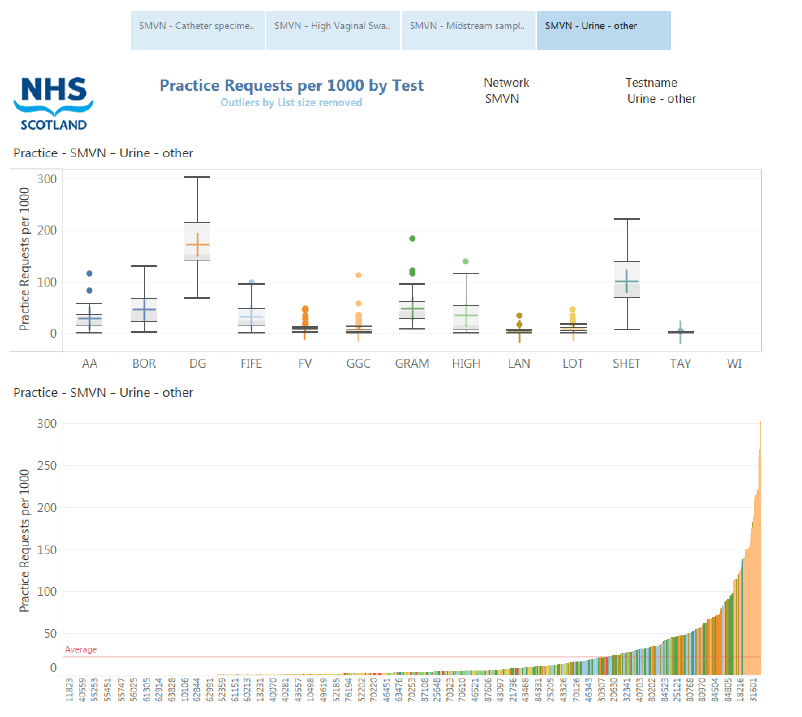Click practice code 84805 on the x-axis
The height and width of the screenshot is (717, 802).
point(728,689)
